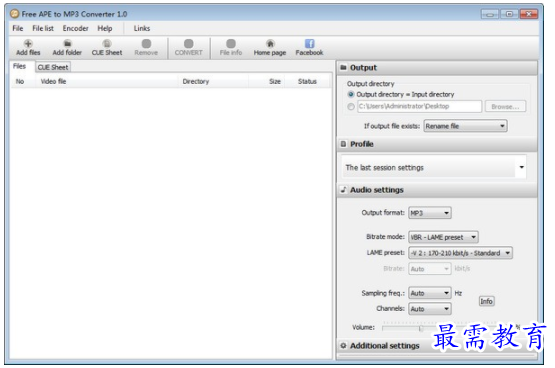Viewport: 555px width, 368px height.
Task: Open CUE Sheet from the toolbar
Action: 107,47
